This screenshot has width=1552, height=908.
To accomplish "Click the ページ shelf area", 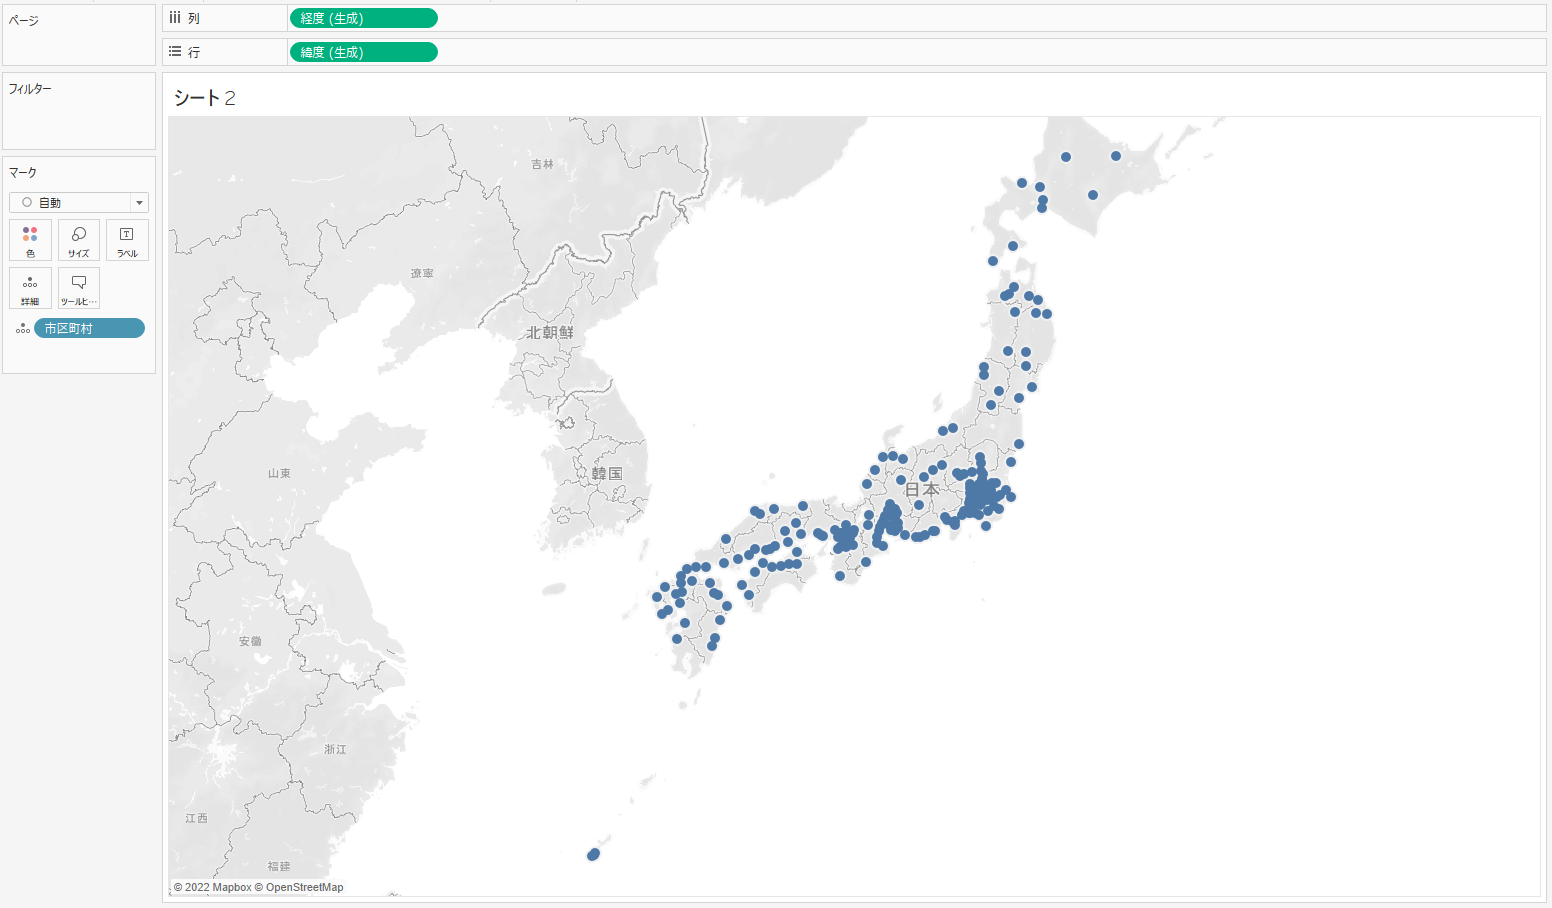I will pos(78,40).
